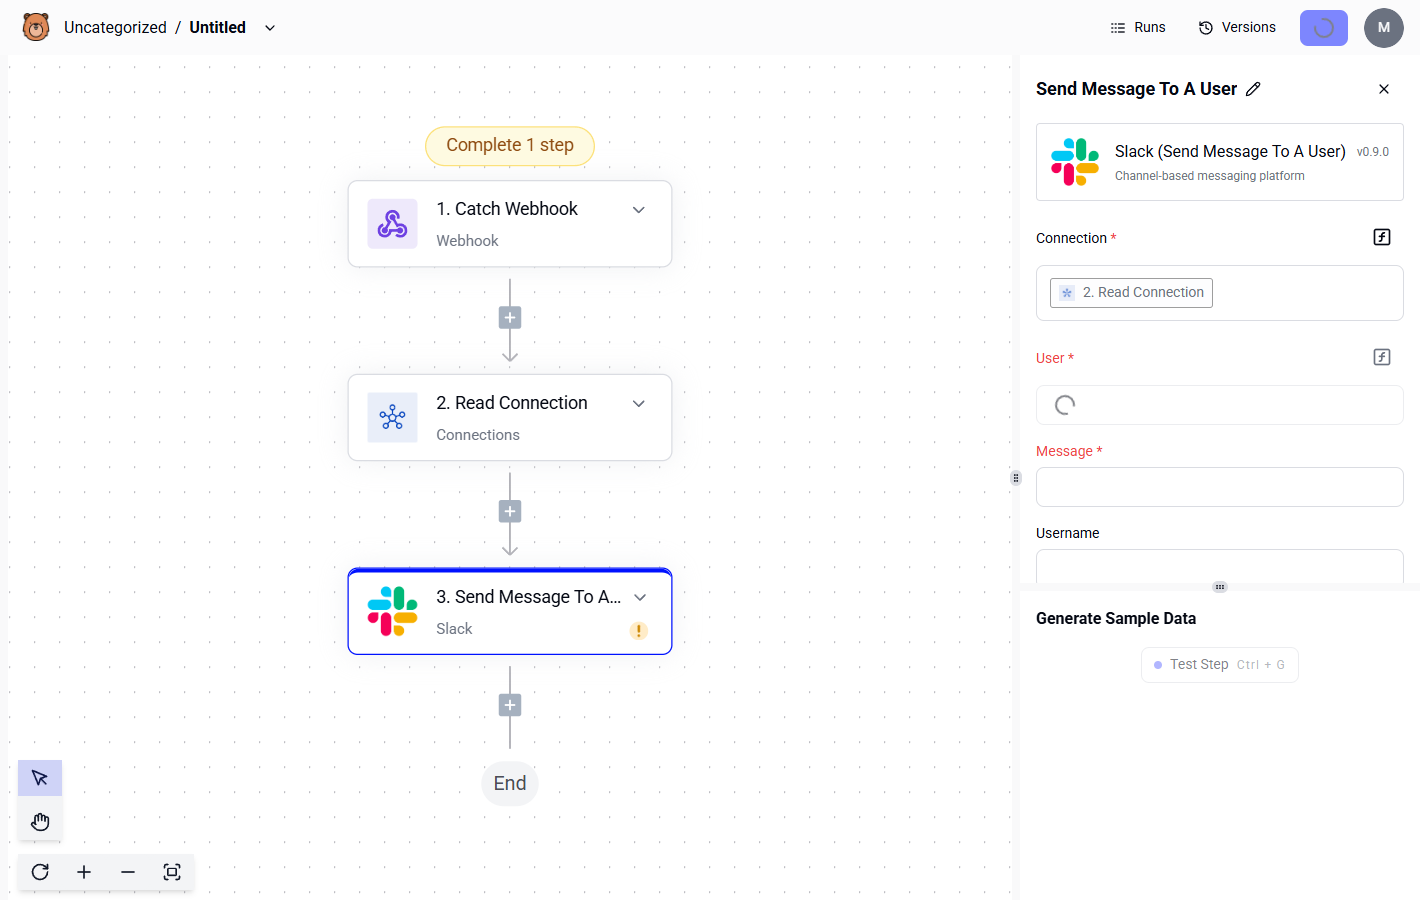Toggle dynamic value mode for Connection field
The width and height of the screenshot is (1420, 900).
(1381, 237)
